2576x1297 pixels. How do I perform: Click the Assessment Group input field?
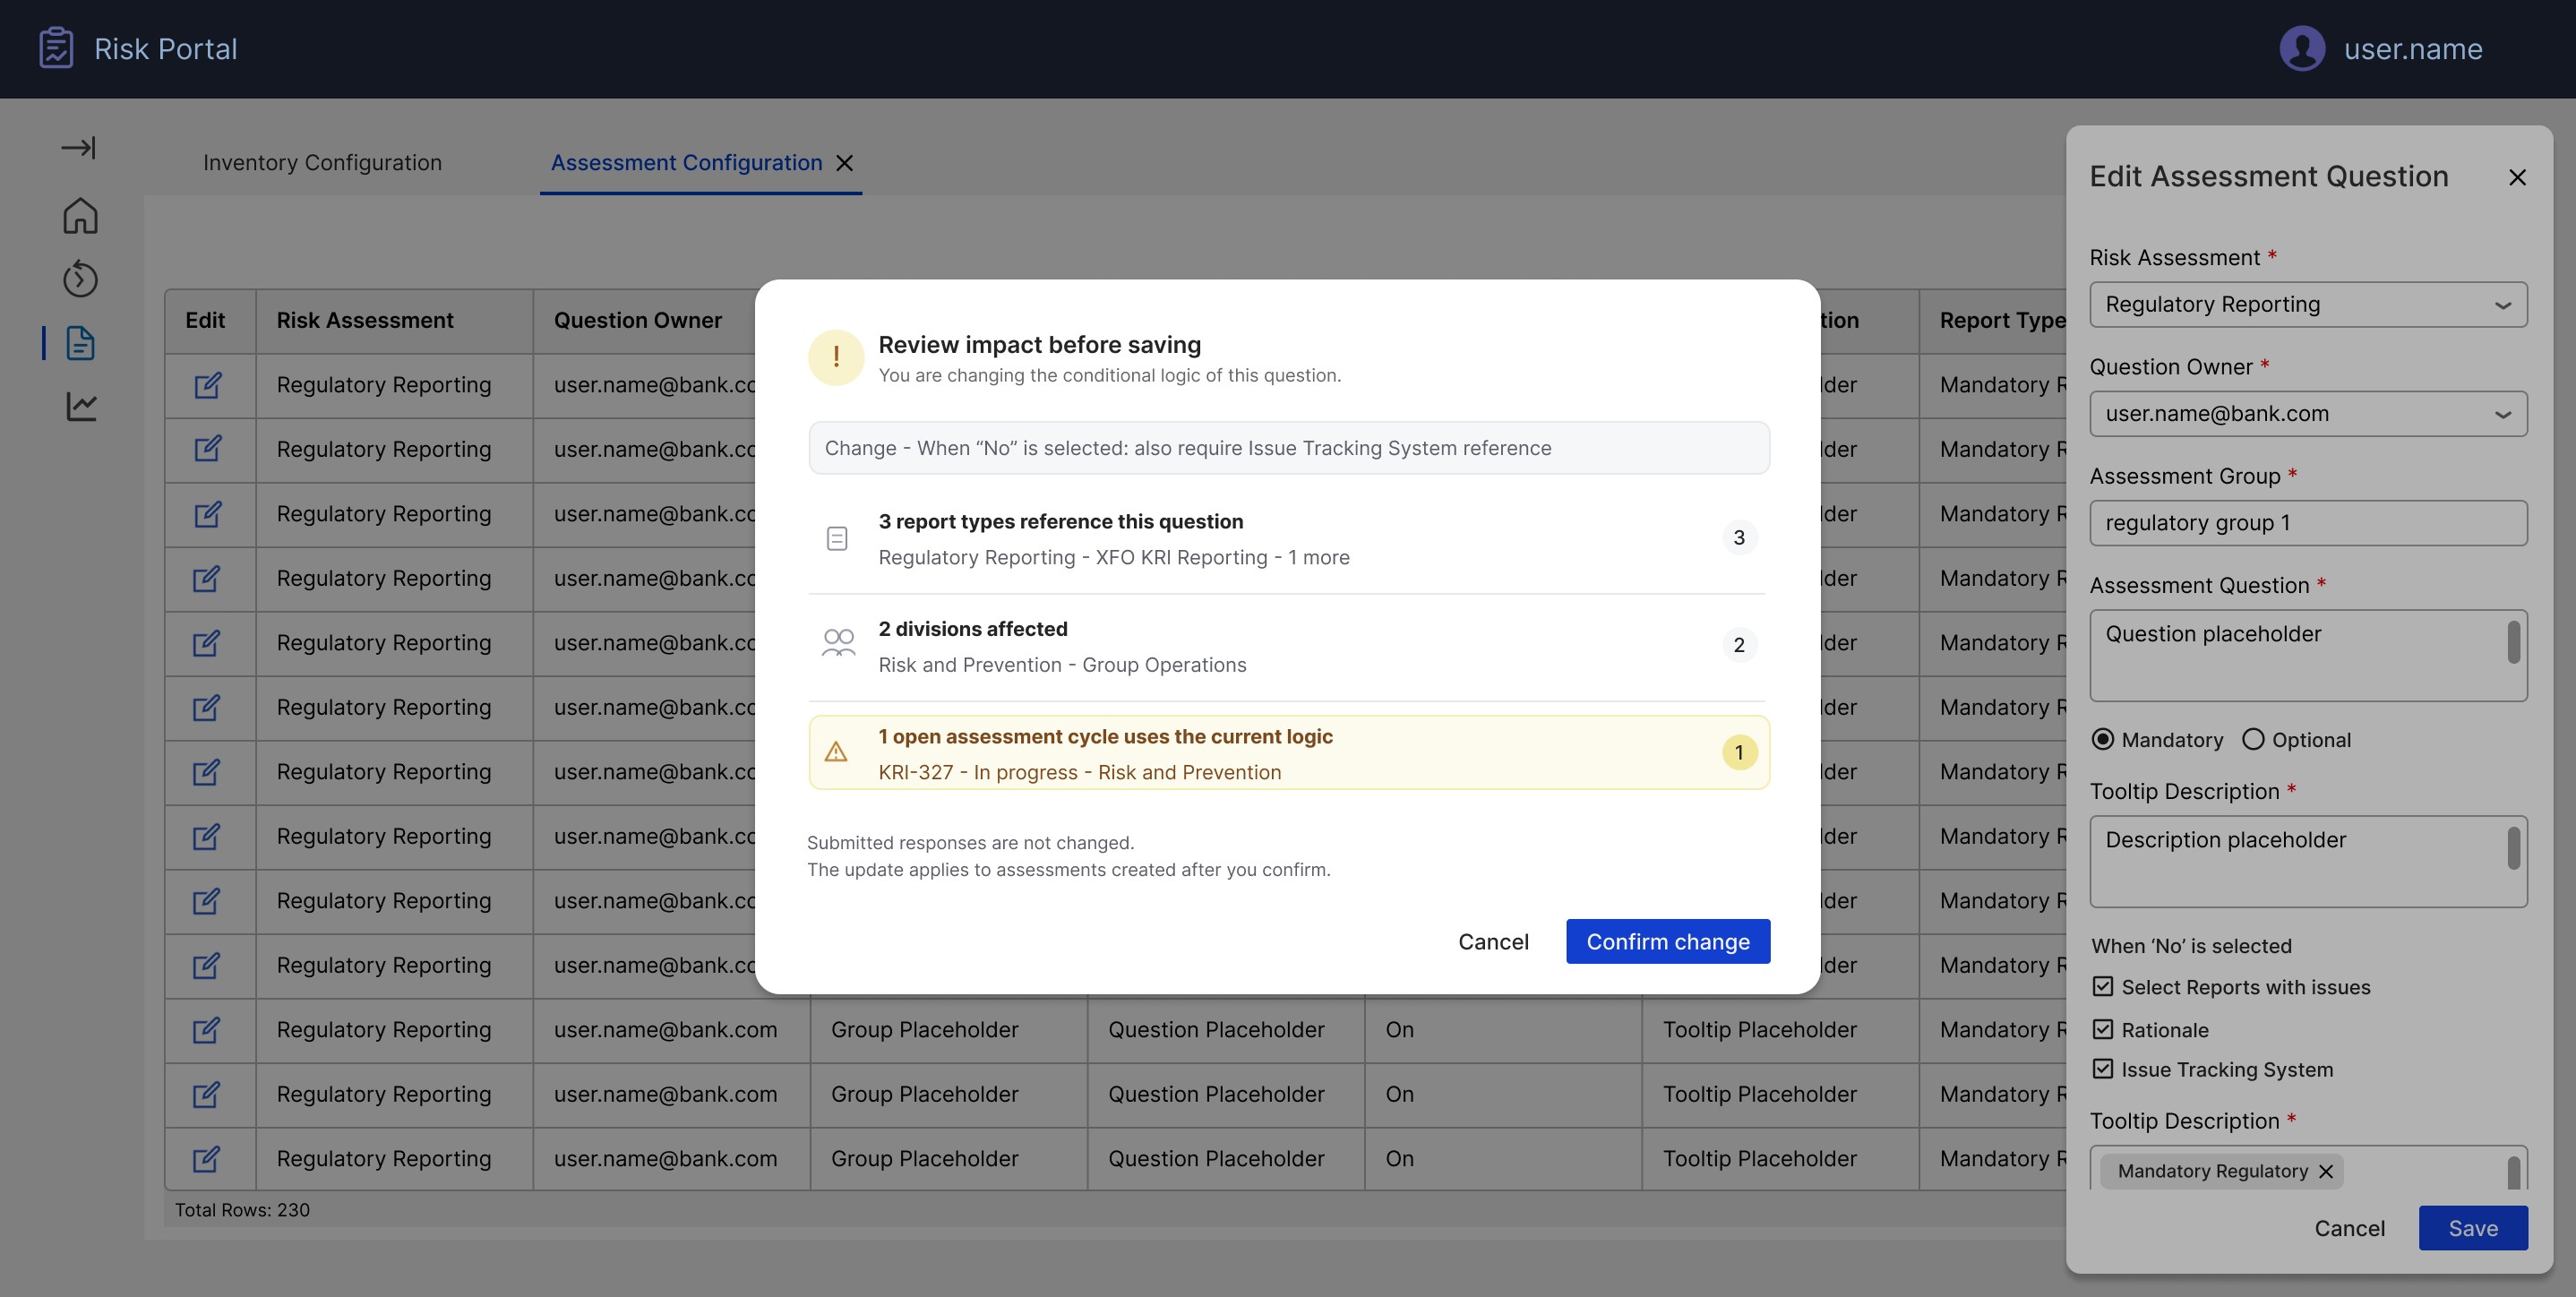click(2308, 523)
